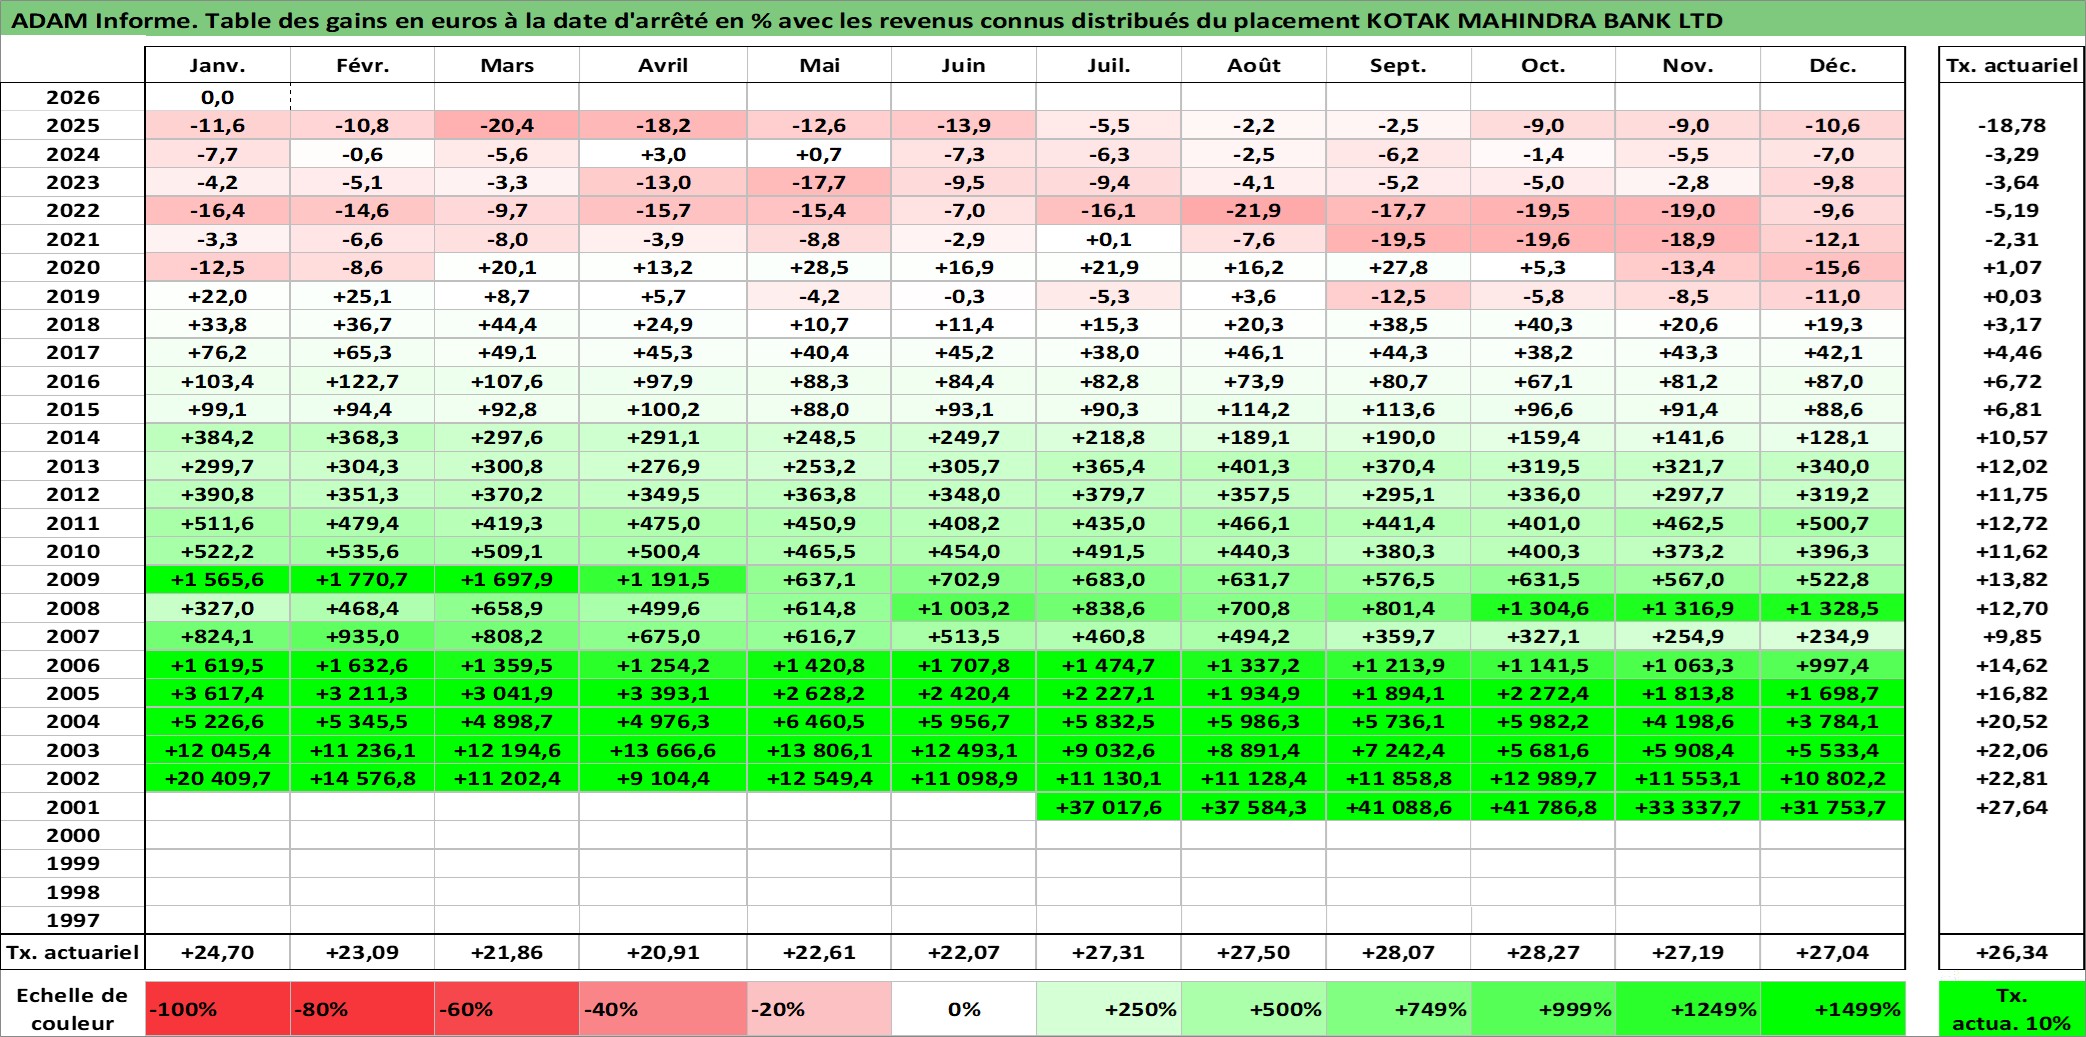
Task: Click the +3,0 cell in April 2024
Action: point(663,154)
